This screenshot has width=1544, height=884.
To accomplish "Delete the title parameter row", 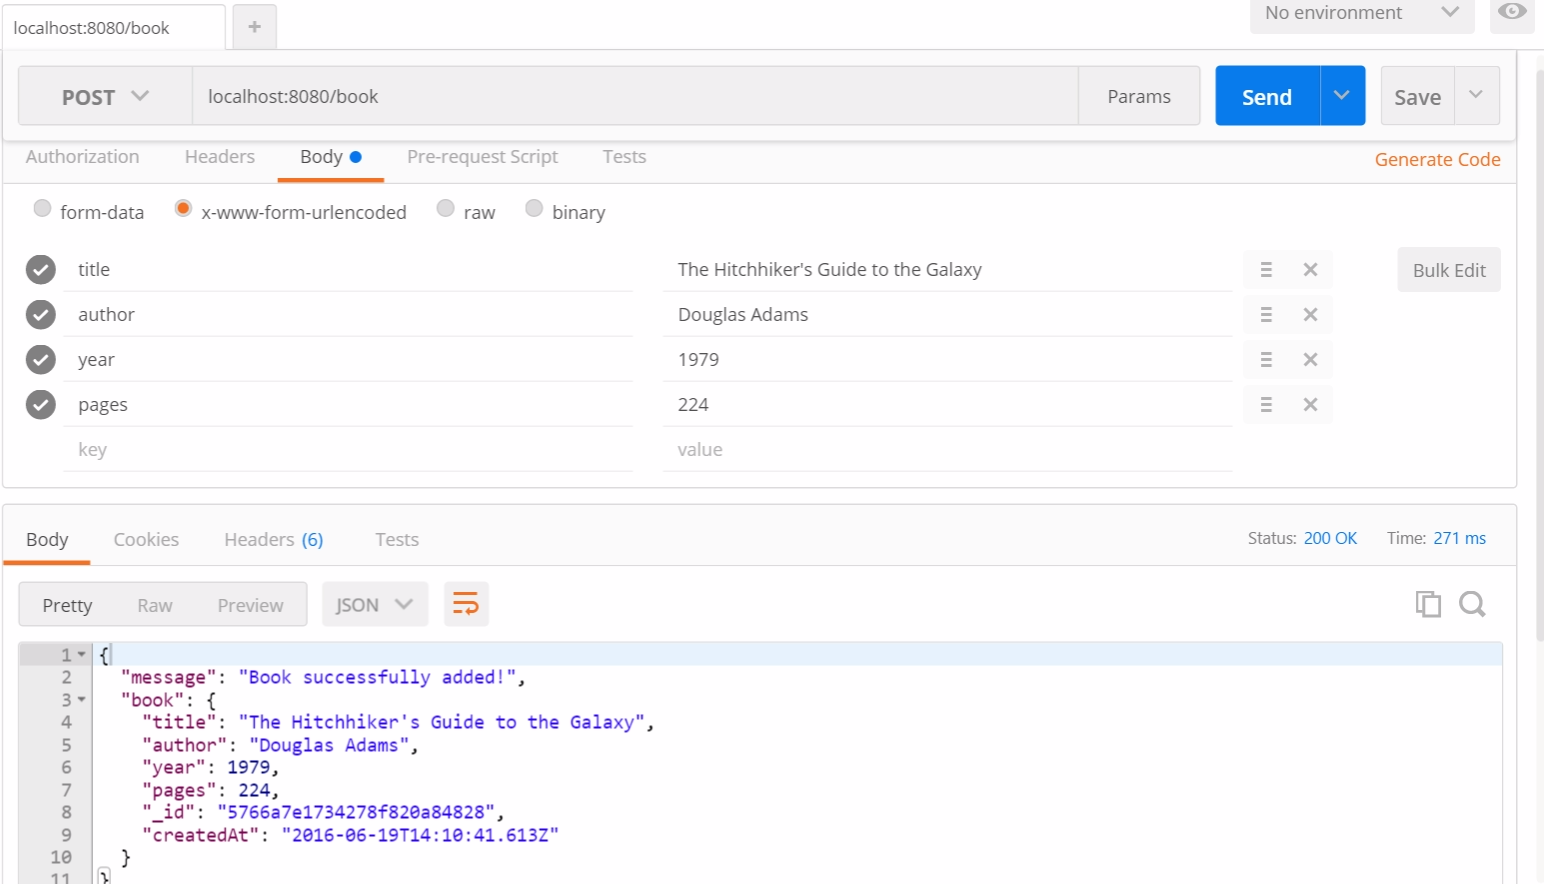I will pyautogui.click(x=1310, y=270).
